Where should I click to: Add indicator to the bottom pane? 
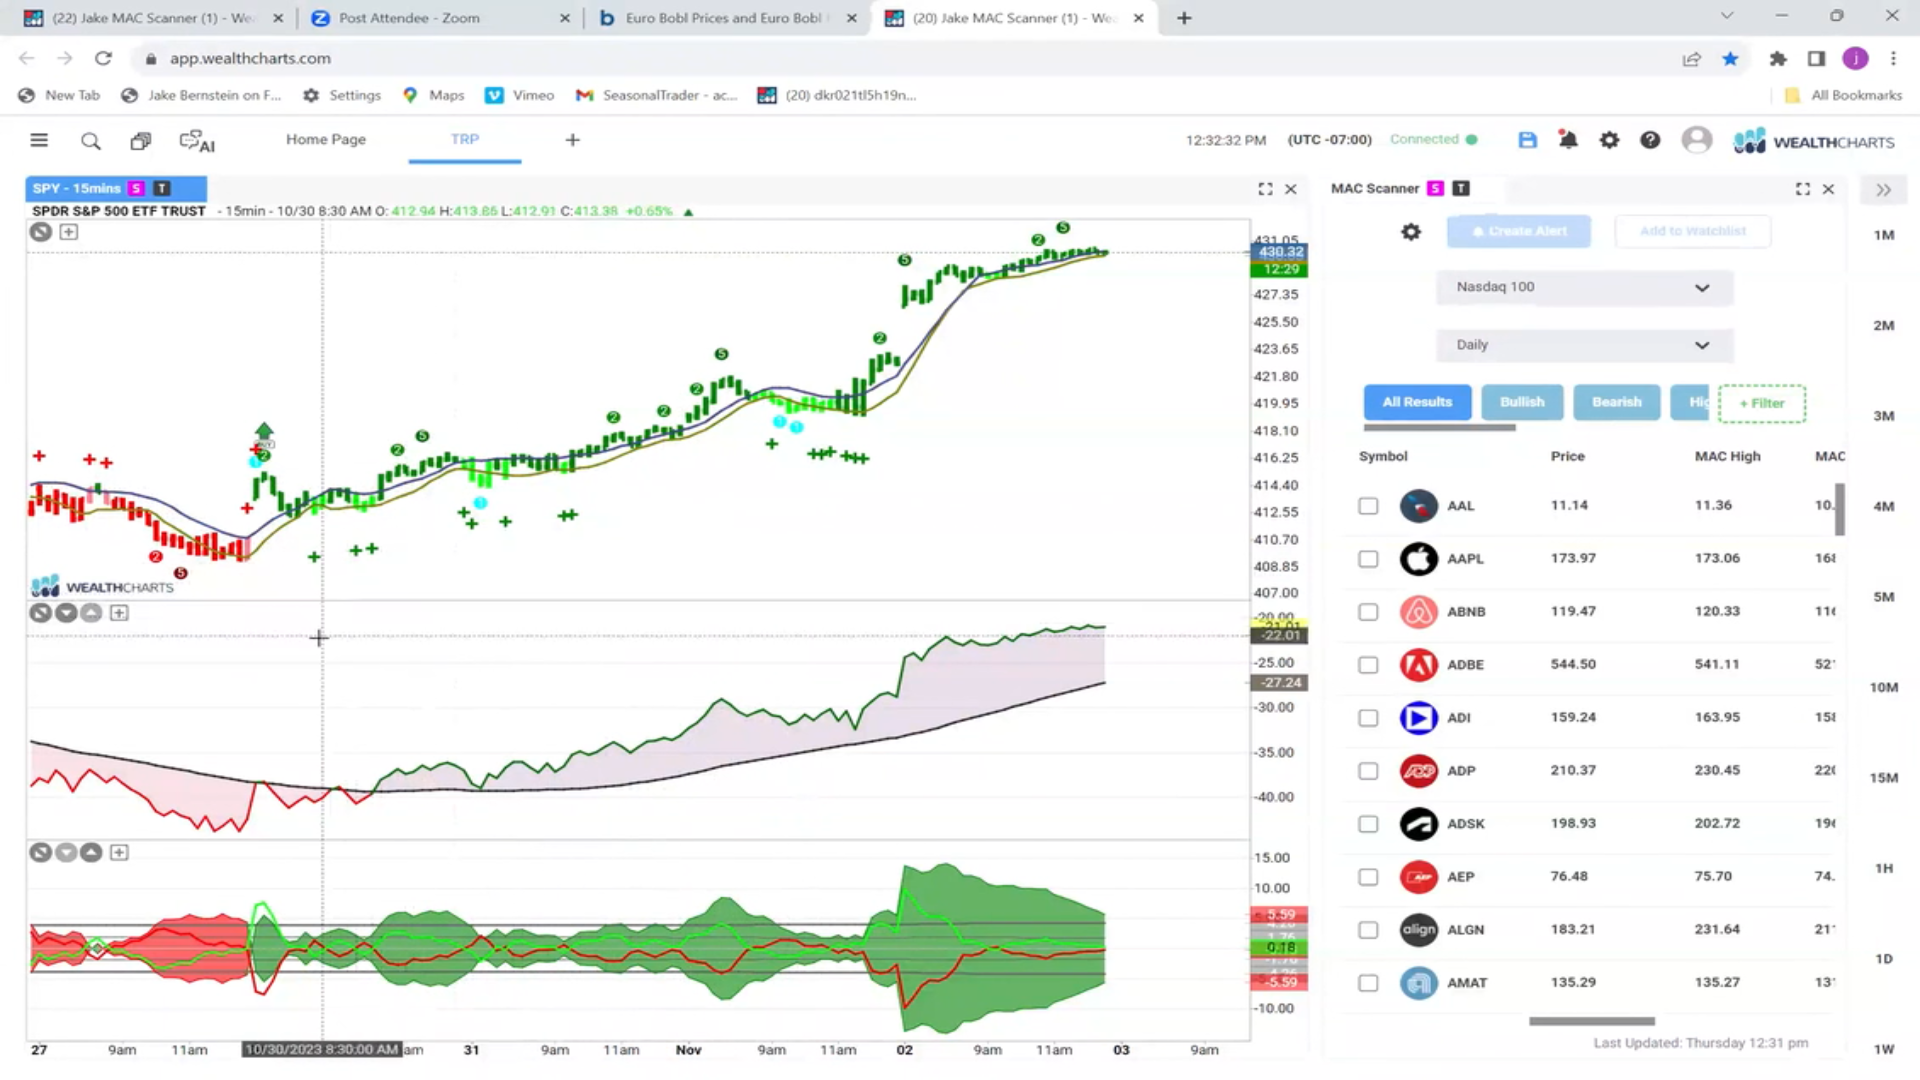coord(119,853)
